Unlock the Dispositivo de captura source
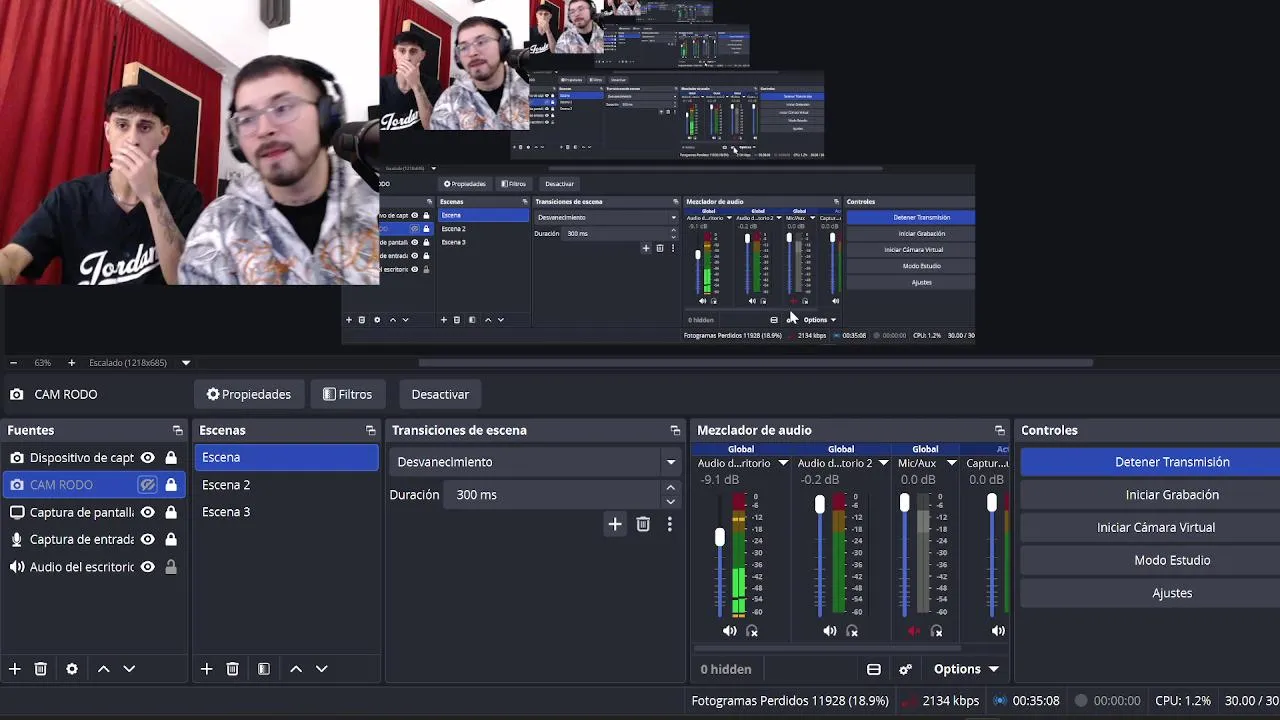This screenshot has width=1280, height=720. 171,458
